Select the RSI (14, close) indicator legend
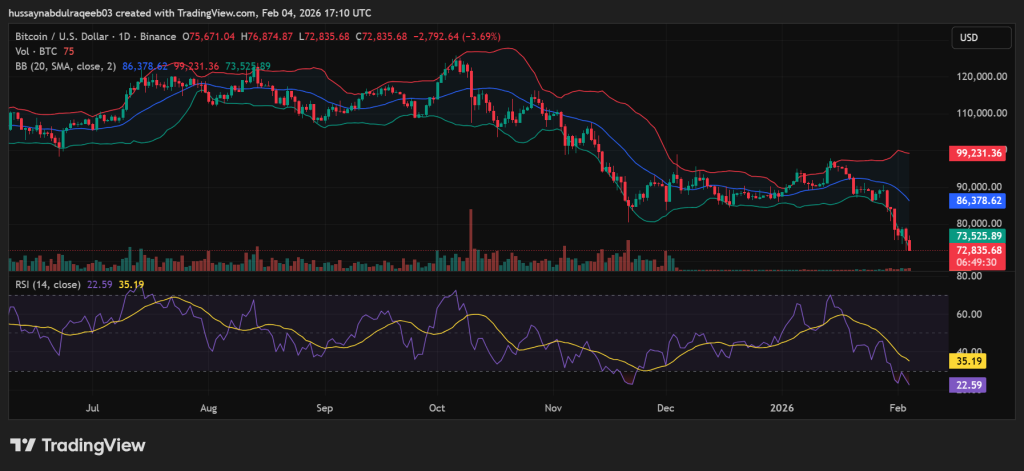1024x471 pixels. (x=47, y=285)
